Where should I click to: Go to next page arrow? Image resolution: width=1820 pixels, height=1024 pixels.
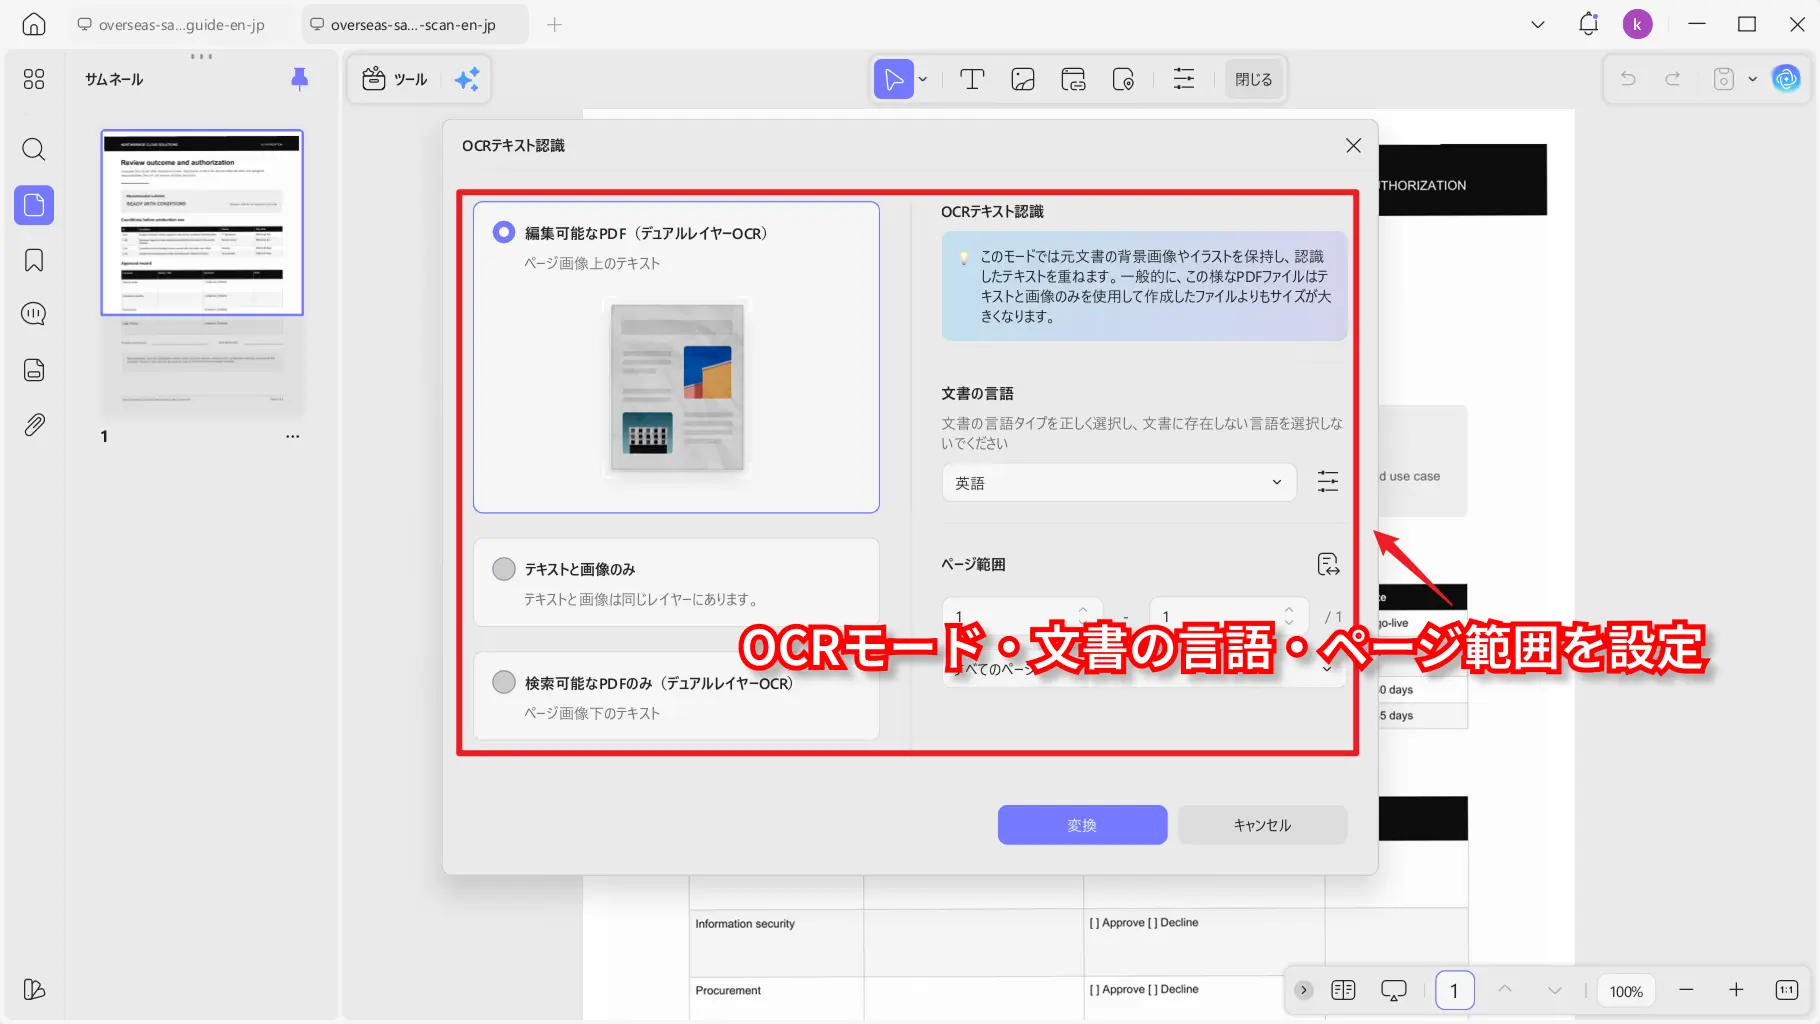click(x=1555, y=990)
